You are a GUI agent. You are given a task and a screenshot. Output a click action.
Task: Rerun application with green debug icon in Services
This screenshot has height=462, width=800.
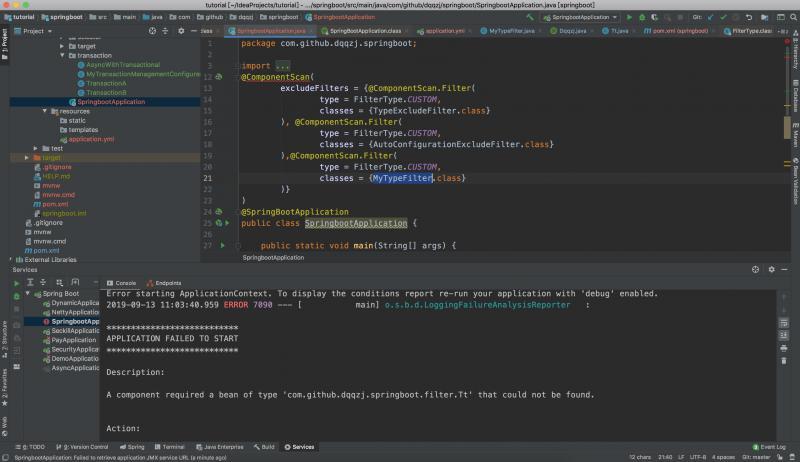pos(16,296)
